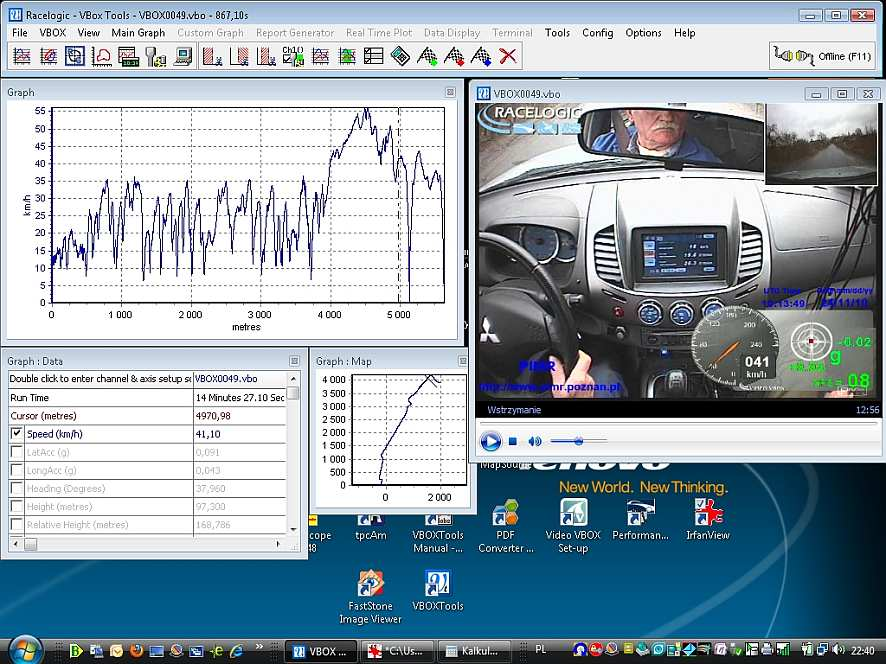Switch to the C:\Us... taskbar window
Screen dimensions: 886x664
(x=397, y=651)
